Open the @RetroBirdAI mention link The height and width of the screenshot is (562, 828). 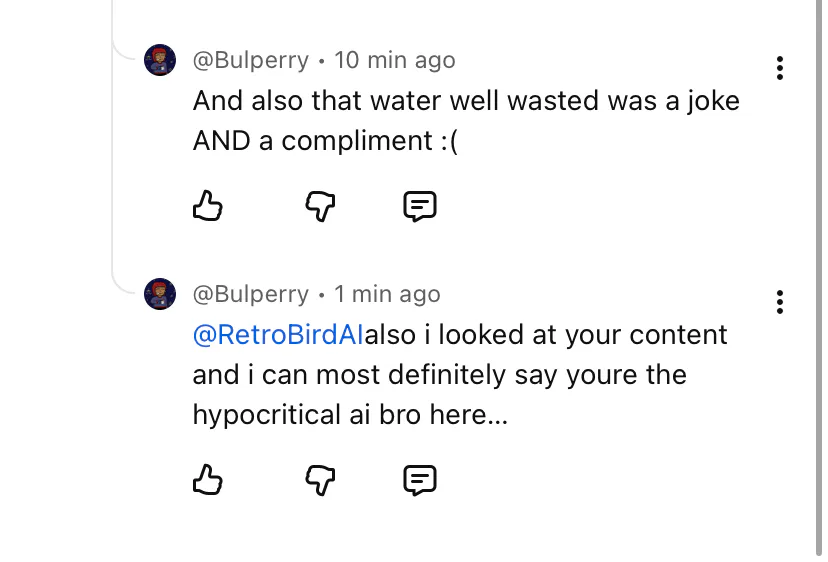click(277, 335)
